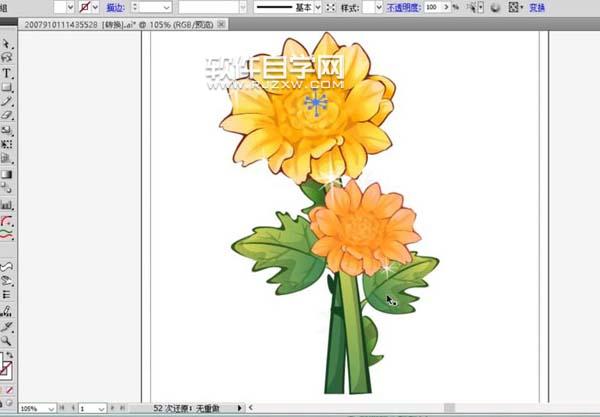Switch to the 2007910111435528 document tab
Screen dimensions: 600x417
tap(119, 25)
